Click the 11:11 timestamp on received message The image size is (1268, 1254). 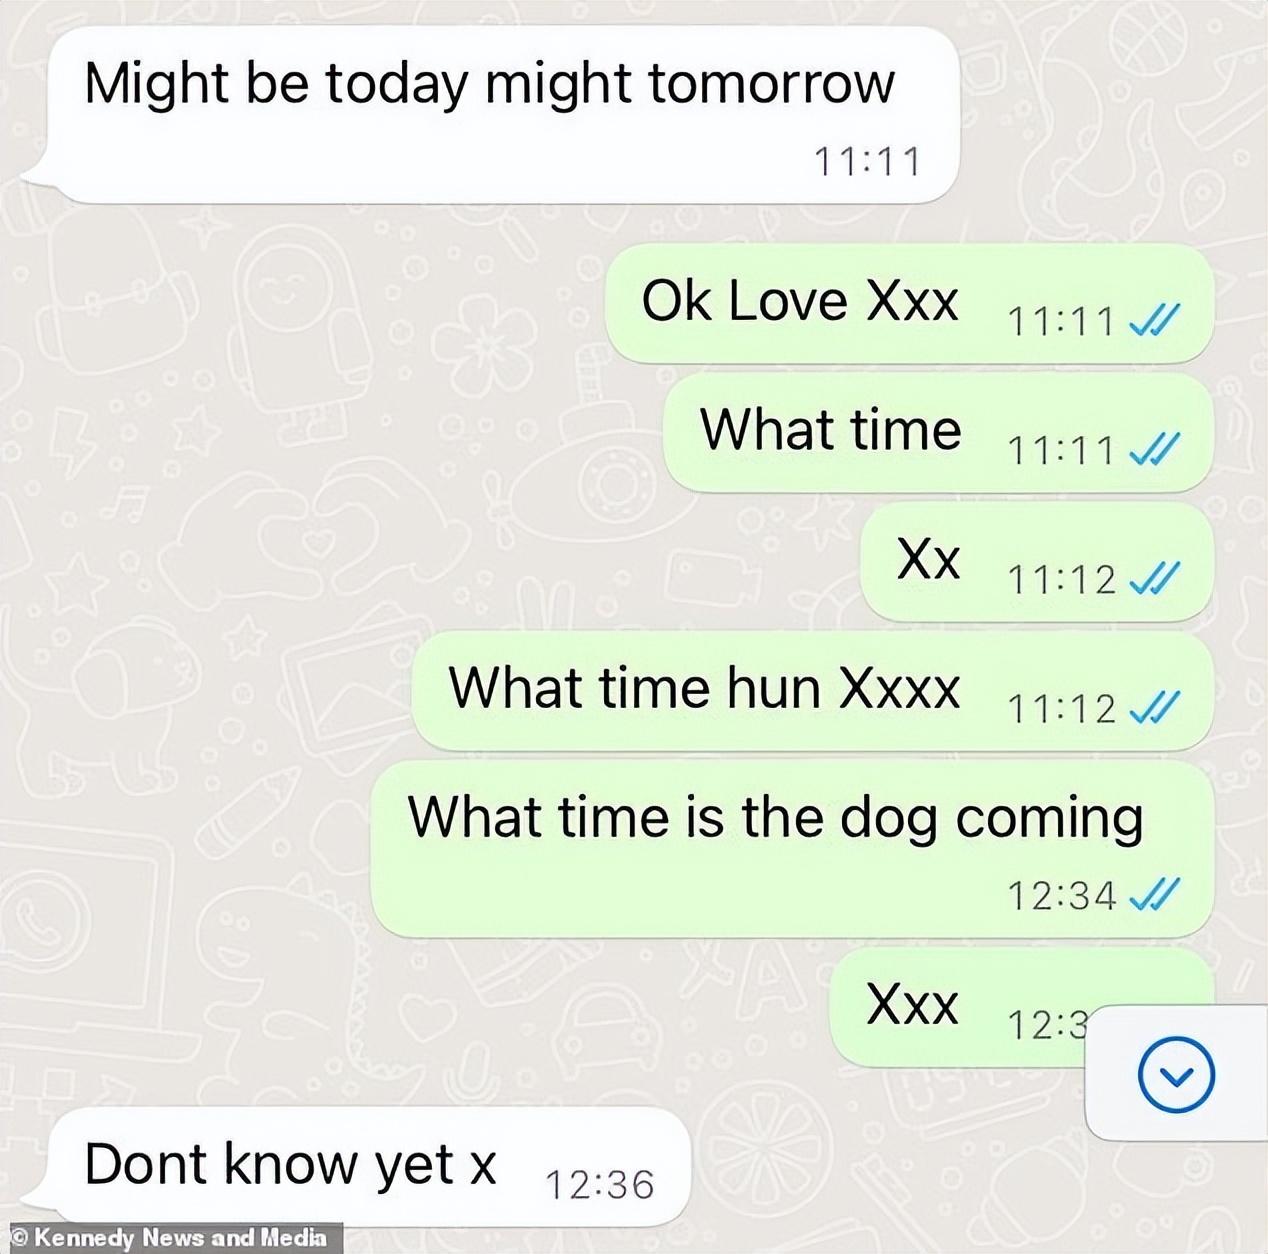pos(866,161)
